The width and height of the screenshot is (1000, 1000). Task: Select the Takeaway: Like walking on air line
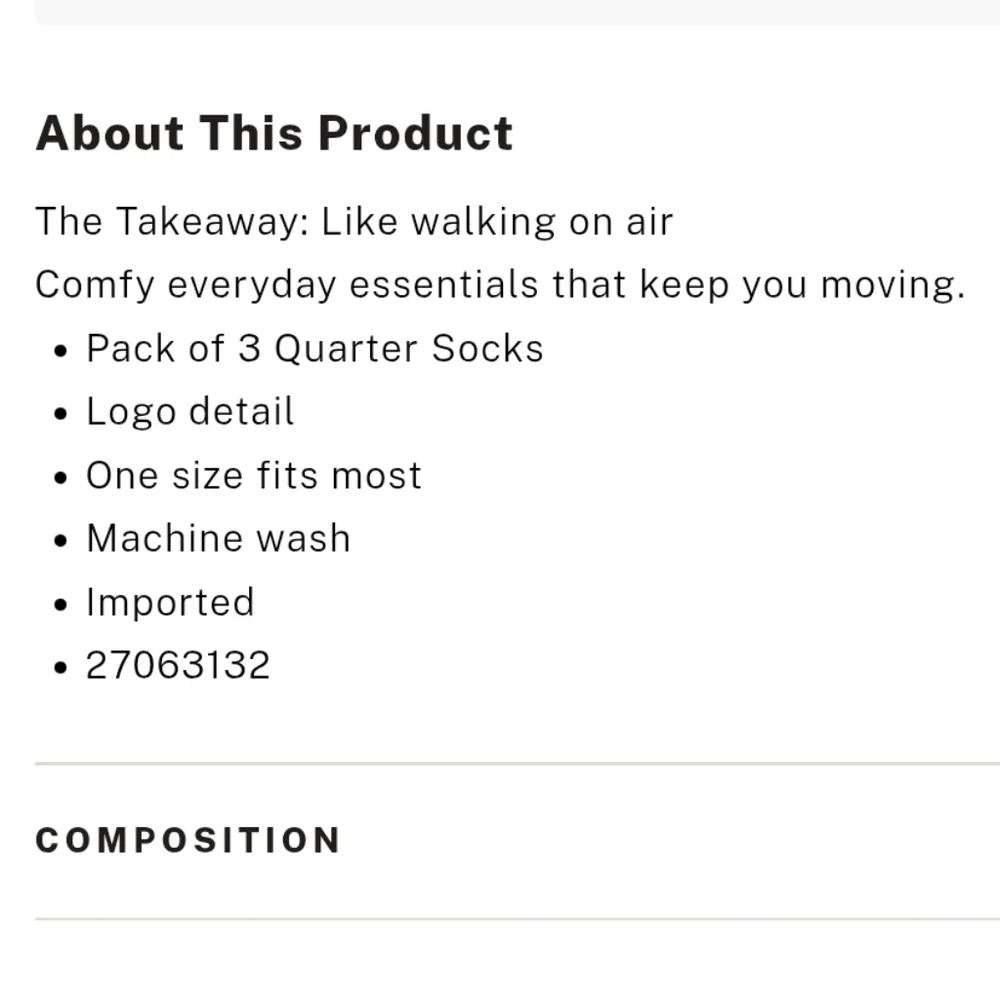pos(354,222)
